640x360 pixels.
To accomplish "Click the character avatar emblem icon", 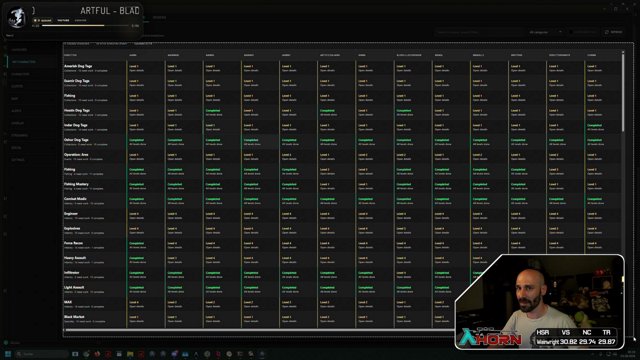I will click(x=17, y=17).
